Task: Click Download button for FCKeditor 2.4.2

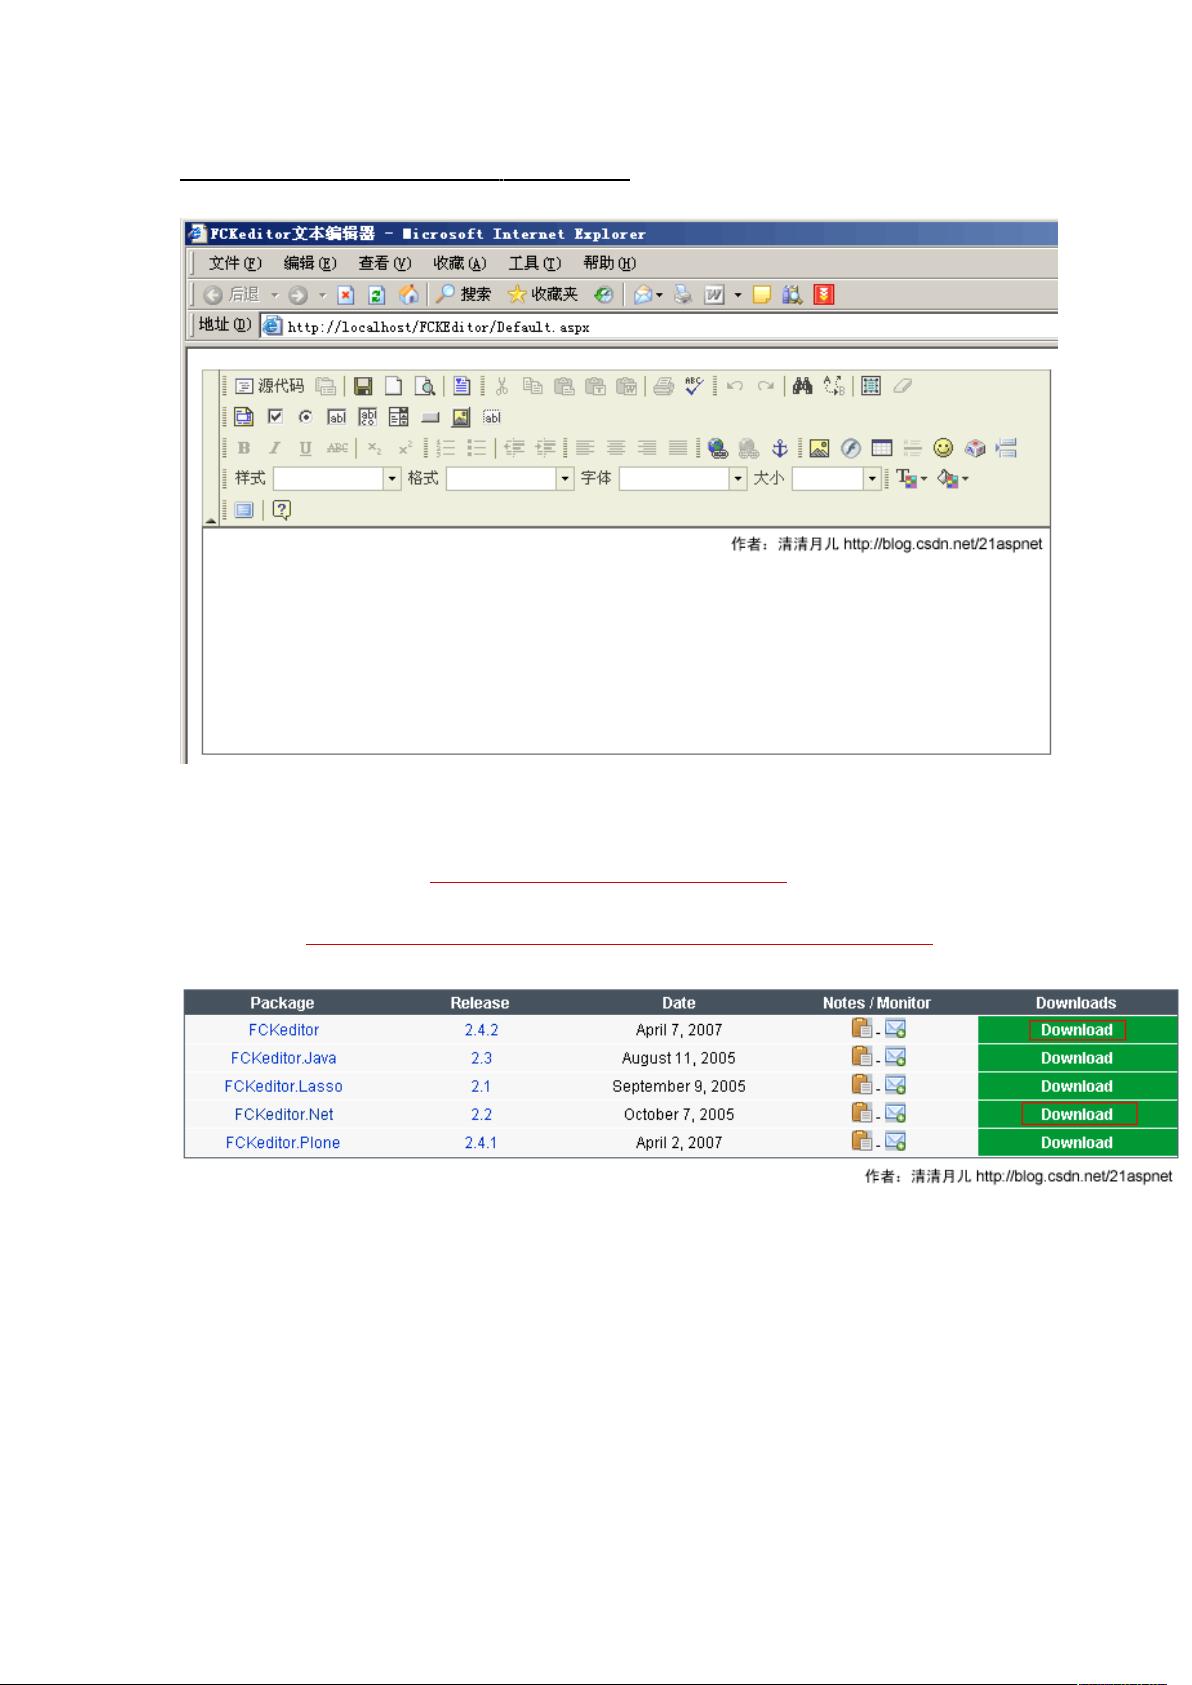Action: (1076, 1030)
